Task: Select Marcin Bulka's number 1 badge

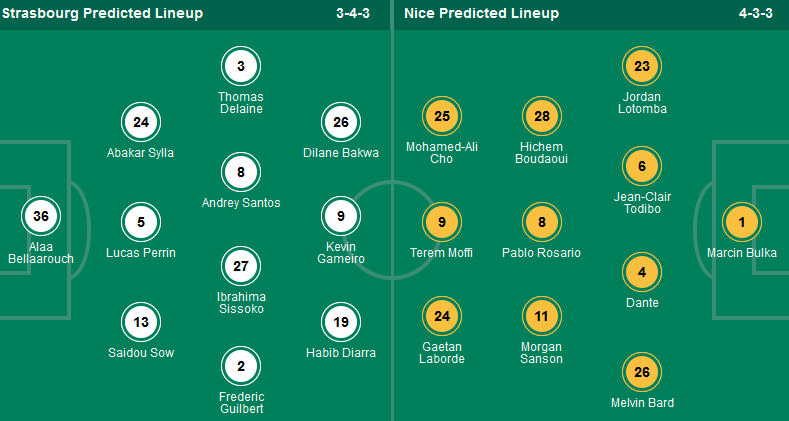Action: (741, 222)
